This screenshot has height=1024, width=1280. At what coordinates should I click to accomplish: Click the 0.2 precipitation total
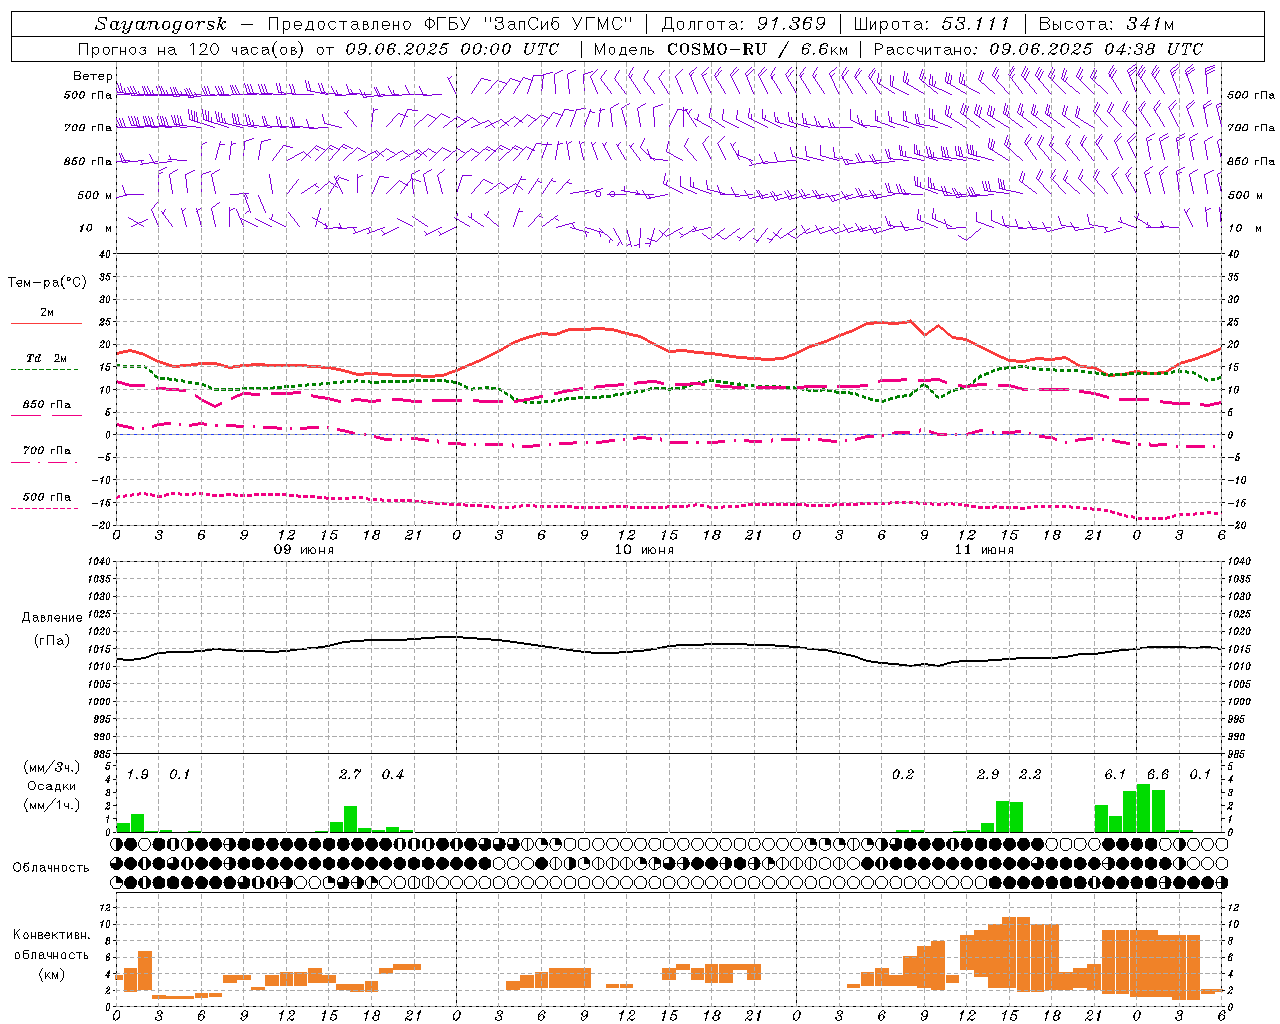[903, 775]
